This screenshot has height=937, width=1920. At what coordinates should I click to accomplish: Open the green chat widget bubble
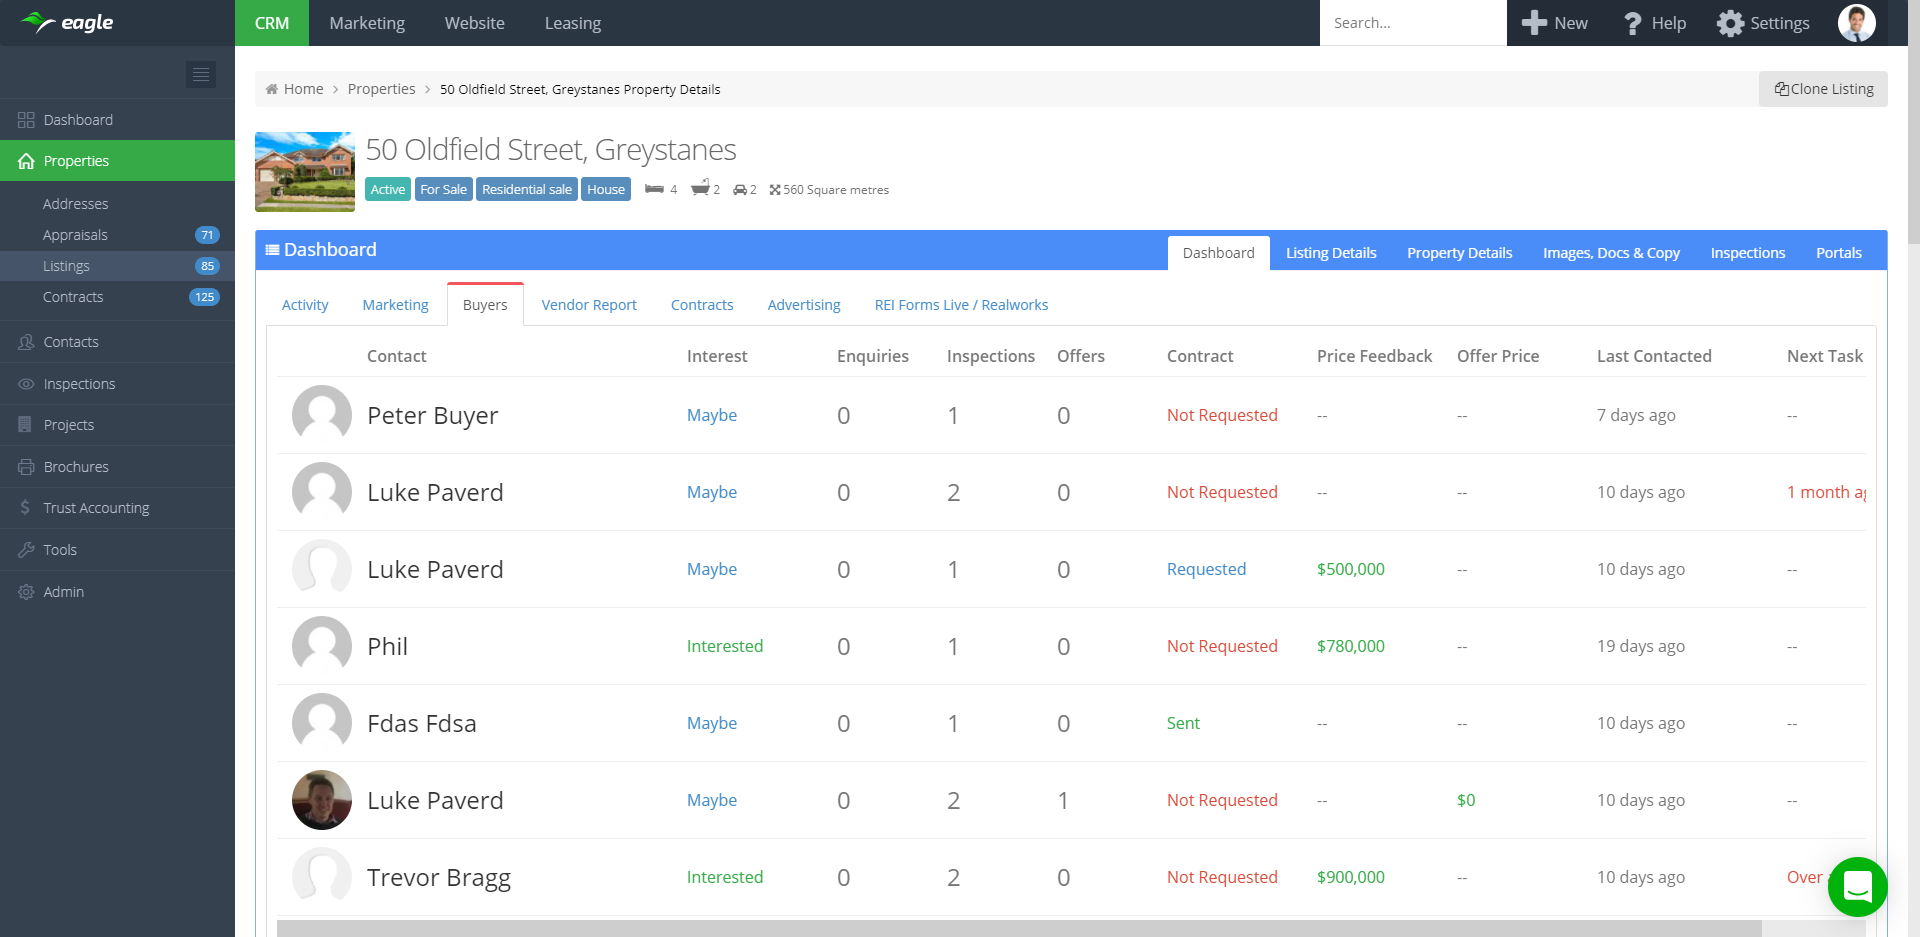tap(1857, 886)
